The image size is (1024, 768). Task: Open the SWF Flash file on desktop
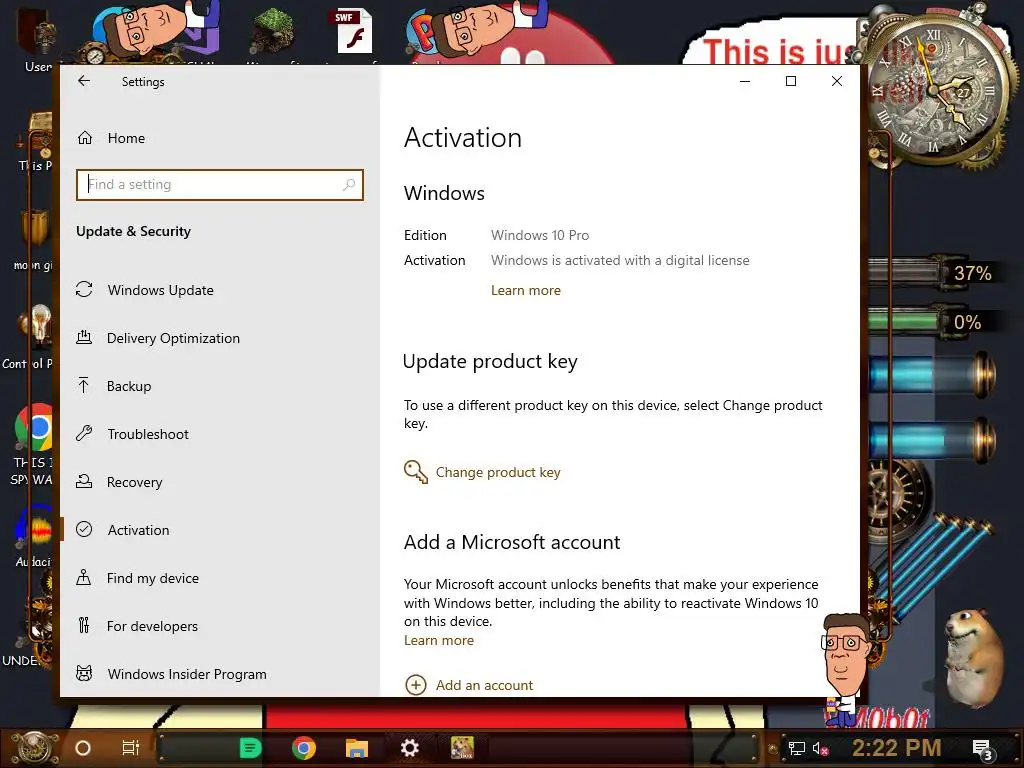click(354, 31)
